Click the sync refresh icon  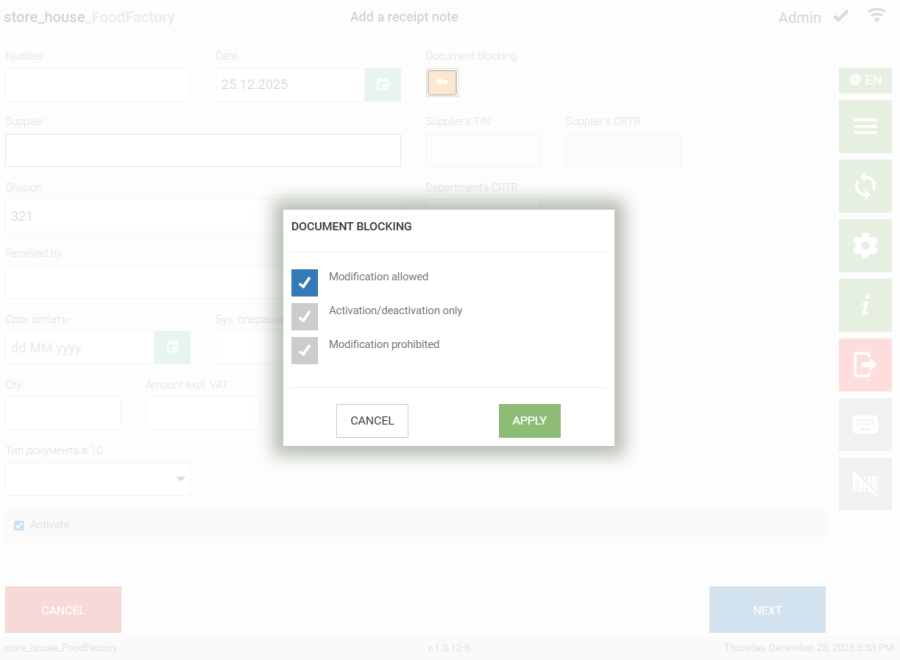pyautogui.click(x=865, y=186)
